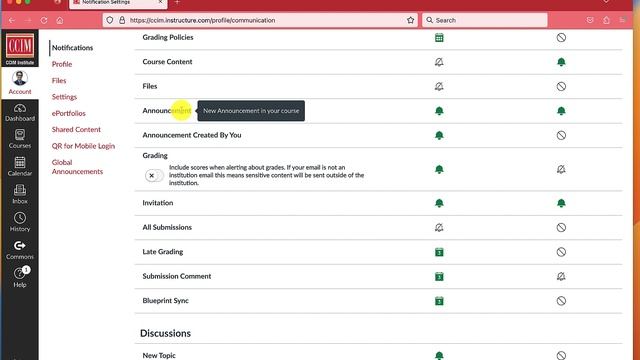The width and height of the screenshot is (640, 360).
Task: Open Account in Canvas sidebar
Action: (20, 83)
